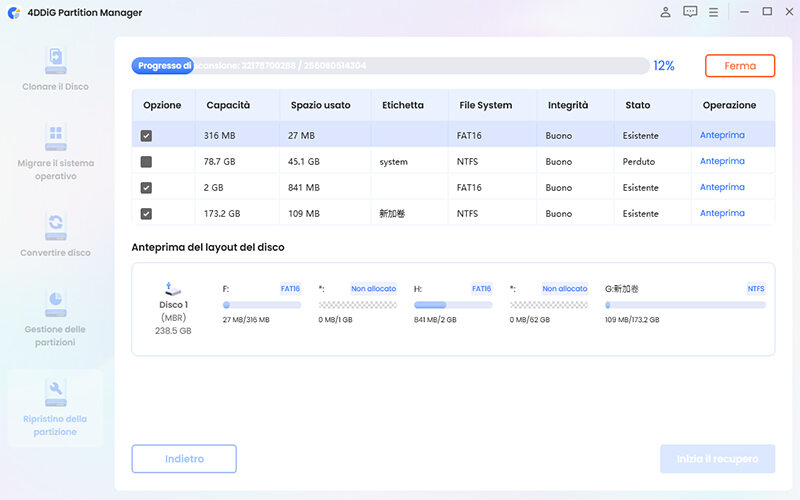Click the Indietro button

184,459
